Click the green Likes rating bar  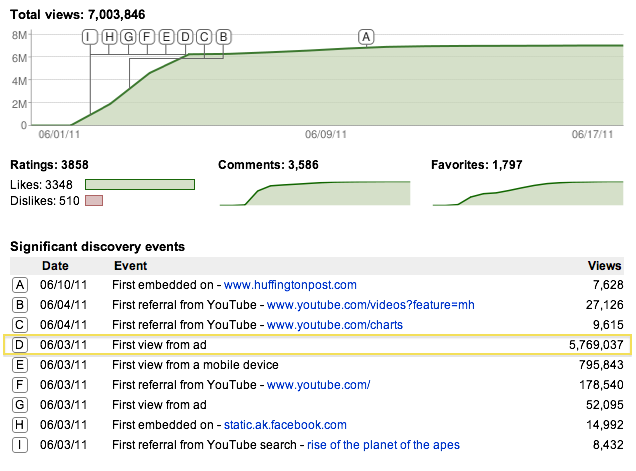pos(140,184)
